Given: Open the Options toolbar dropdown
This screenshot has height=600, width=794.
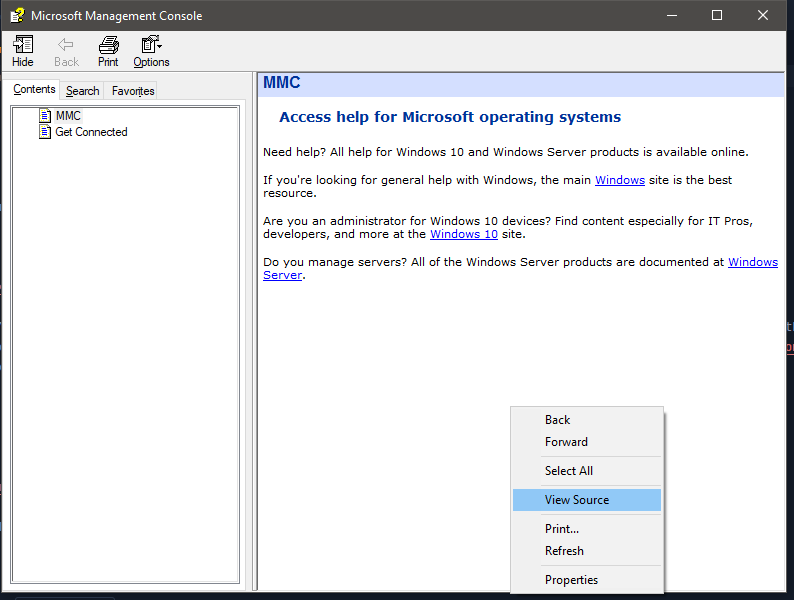Looking at the screenshot, I should pyautogui.click(x=151, y=51).
